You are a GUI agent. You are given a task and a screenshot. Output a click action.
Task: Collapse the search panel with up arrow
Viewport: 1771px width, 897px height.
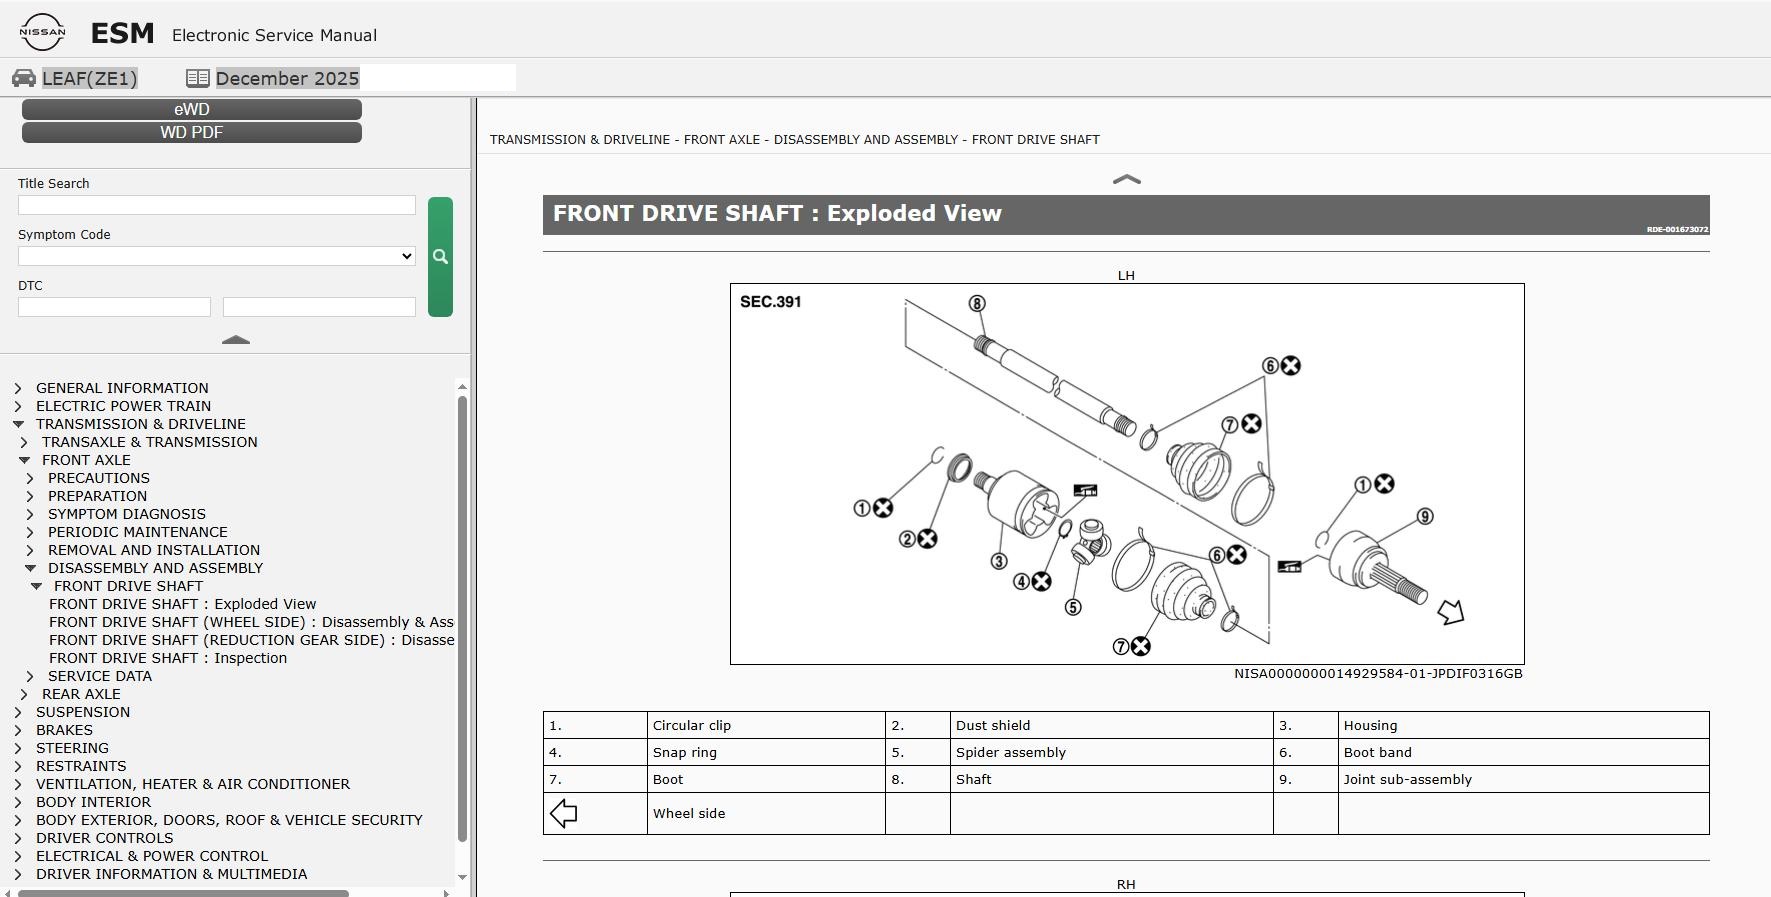tap(236, 340)
